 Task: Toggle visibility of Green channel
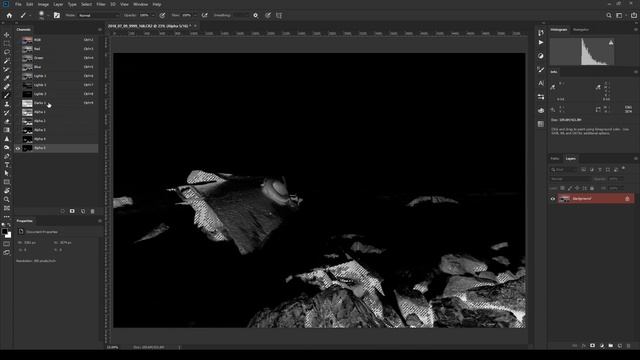point(18,58)
